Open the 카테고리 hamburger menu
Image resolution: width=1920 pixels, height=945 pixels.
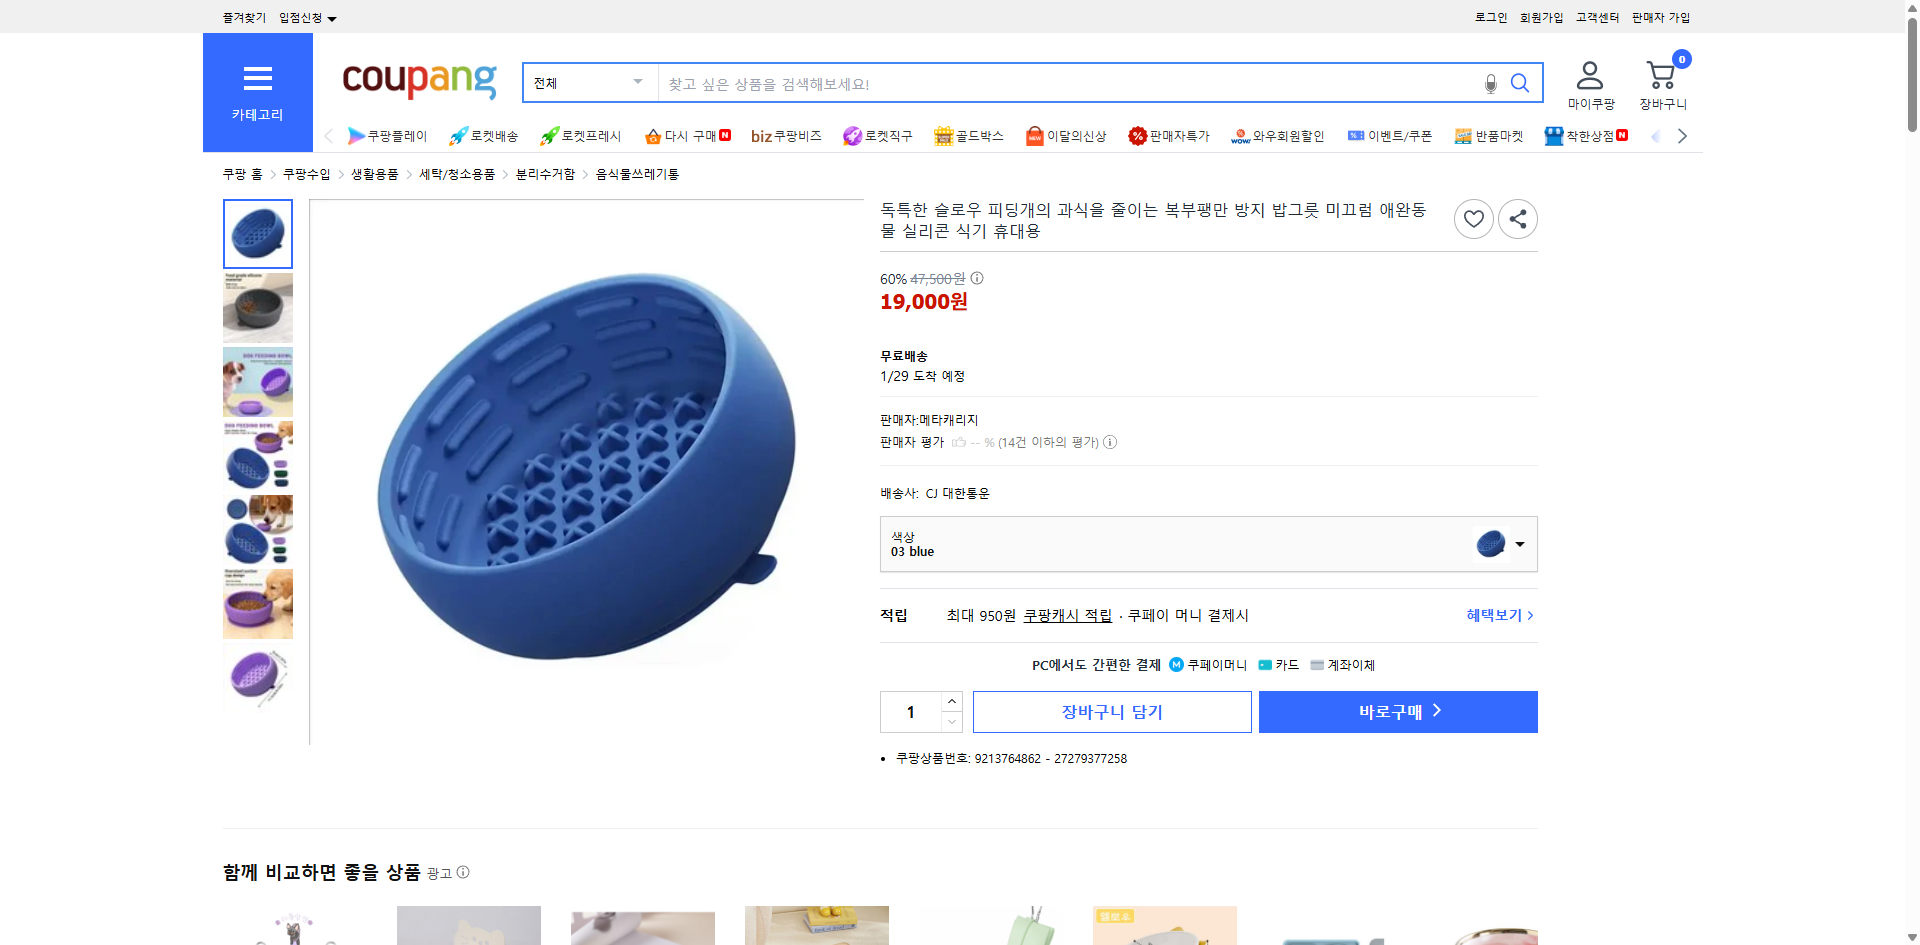[257, 80]
